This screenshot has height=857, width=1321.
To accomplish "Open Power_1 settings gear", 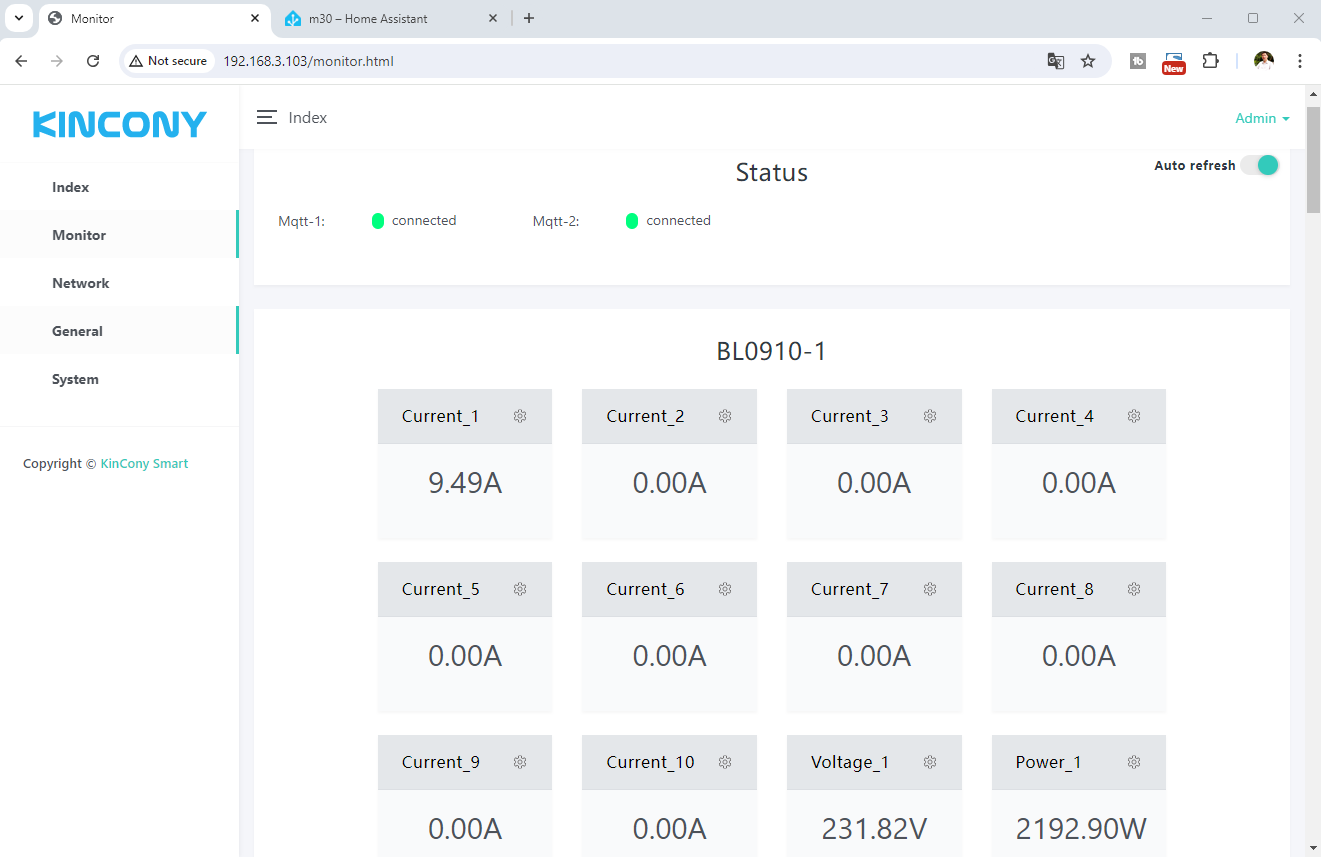I will 1134,762.
